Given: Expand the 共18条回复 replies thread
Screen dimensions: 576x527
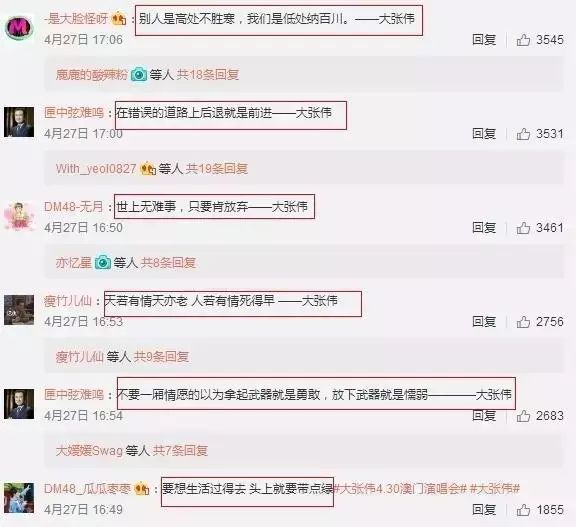Looking at the screenshot, I should point(208,75).
